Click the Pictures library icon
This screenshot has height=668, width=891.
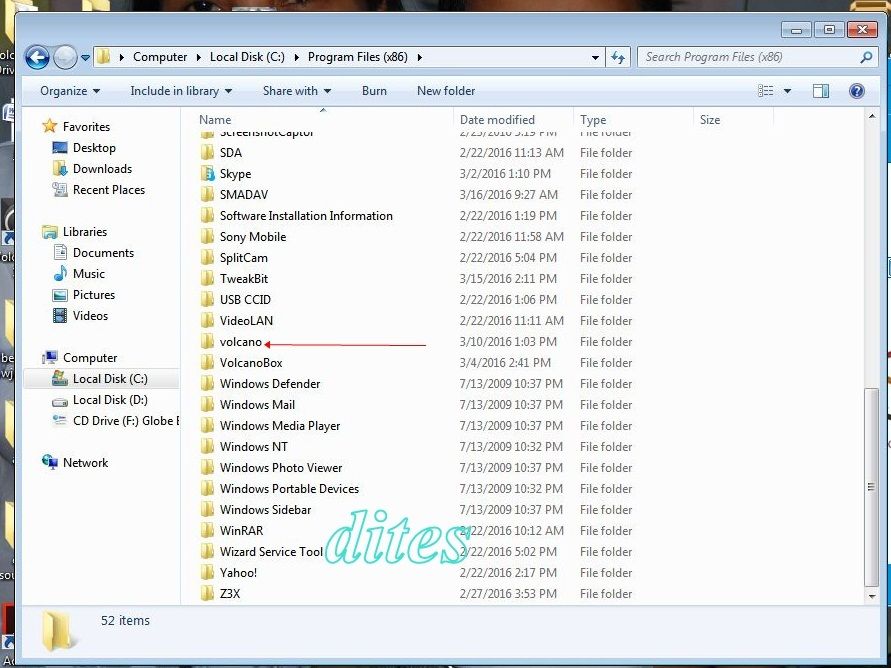[x=60, y=295]
